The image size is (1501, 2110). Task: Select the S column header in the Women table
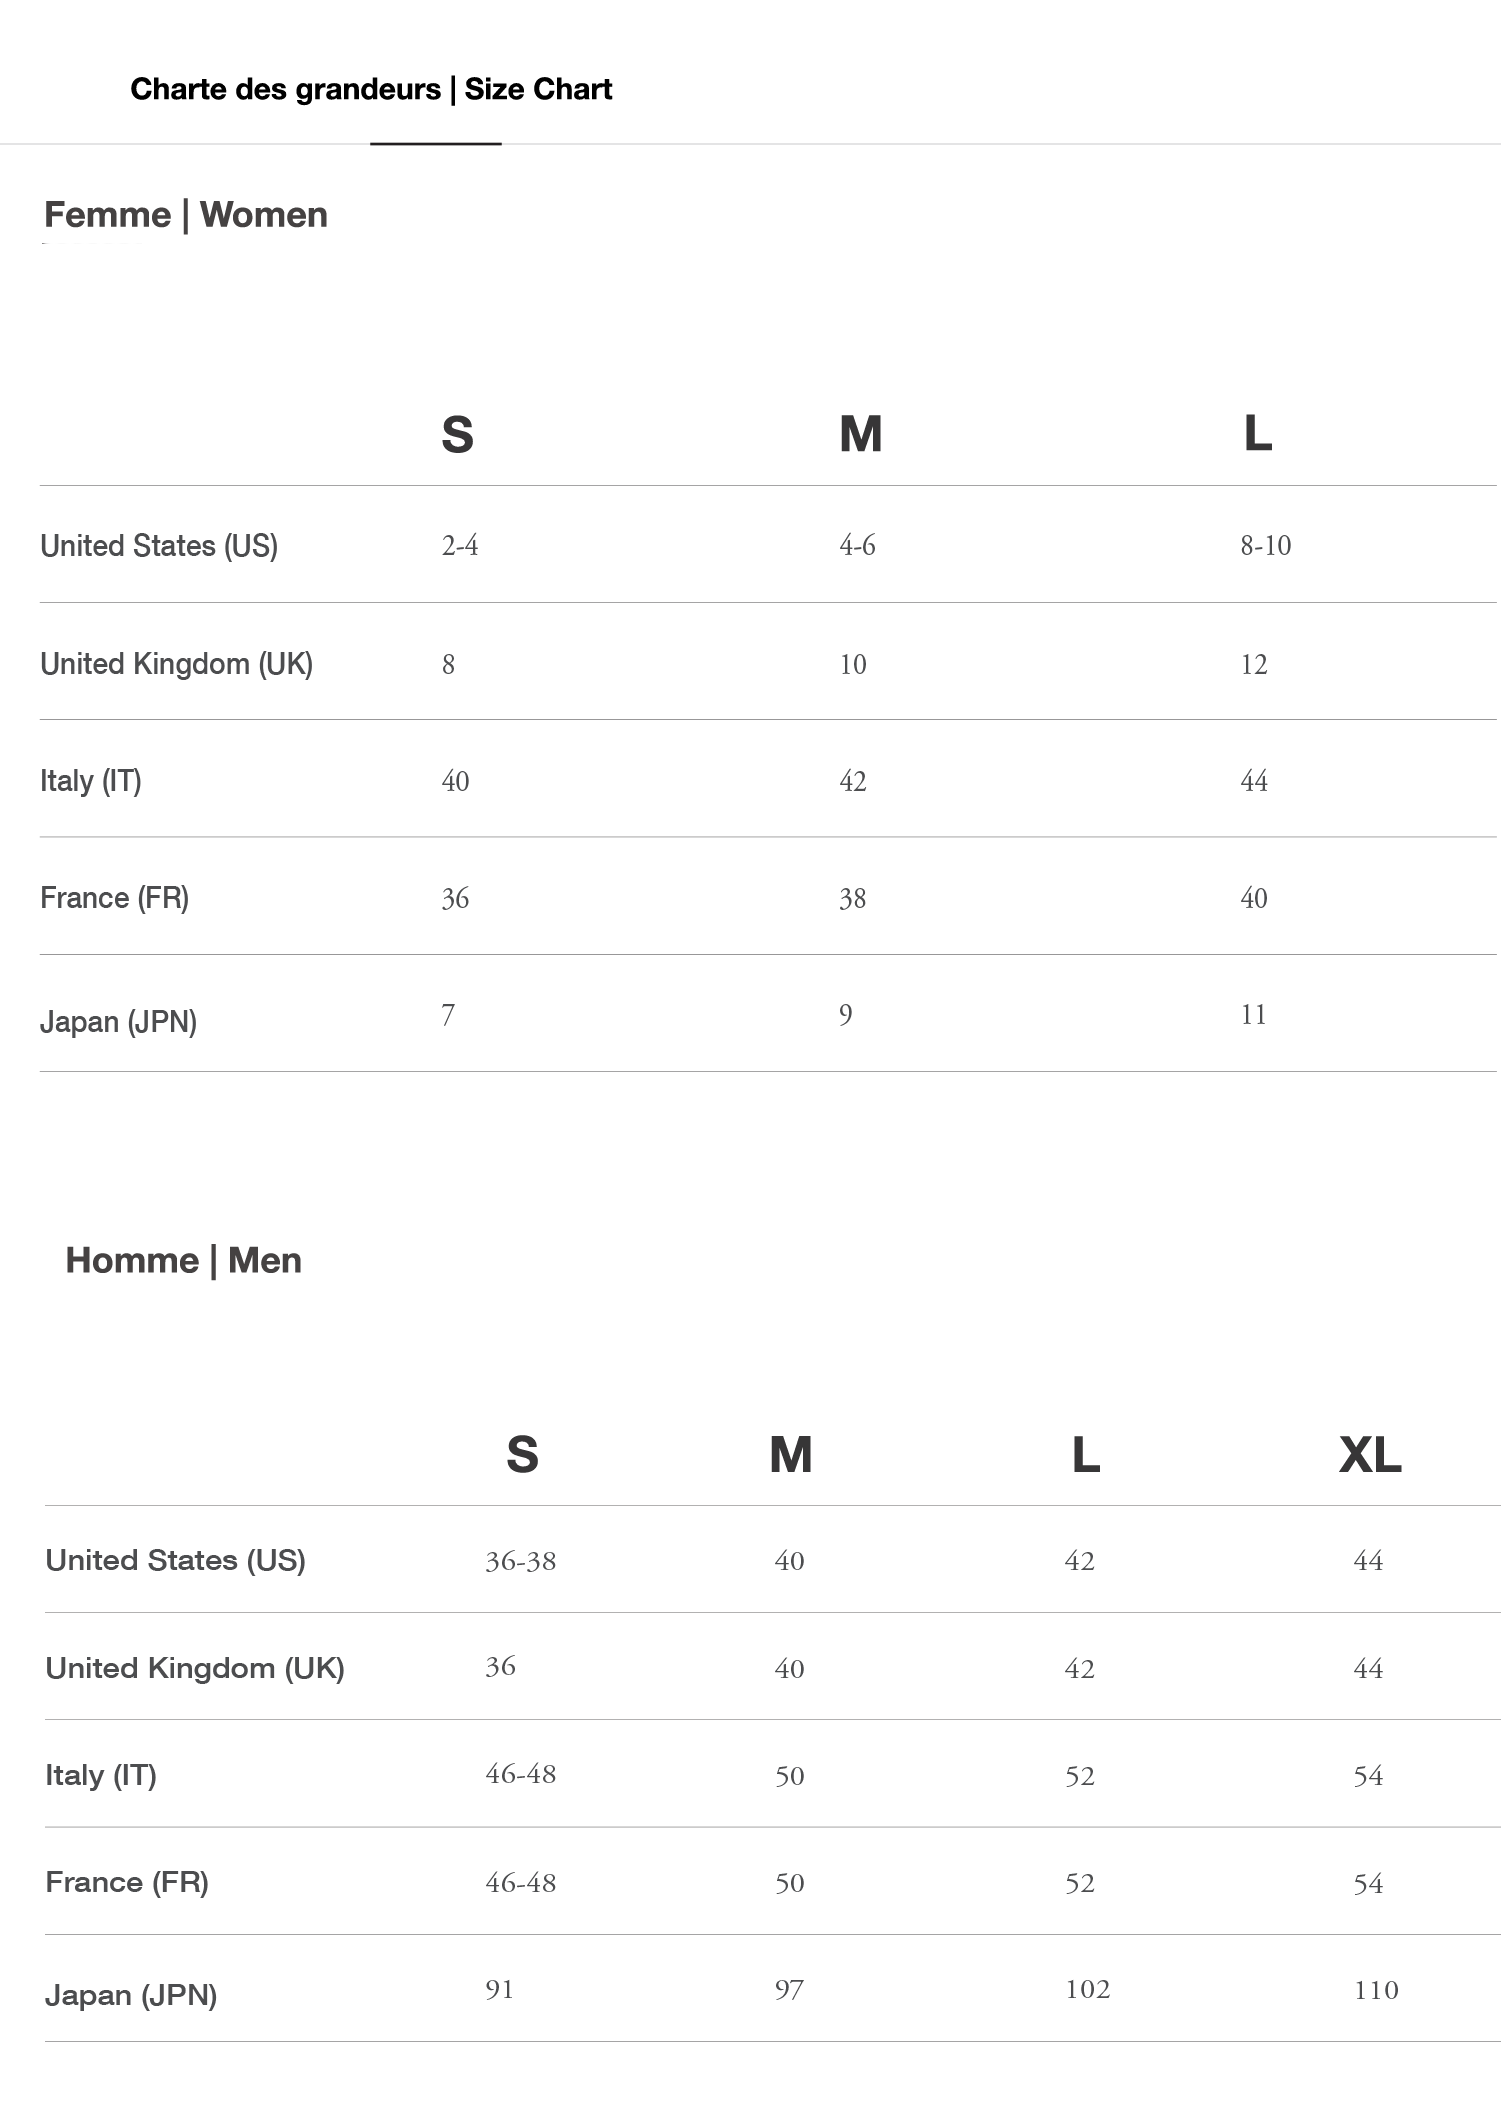click(x=457, y=435)
